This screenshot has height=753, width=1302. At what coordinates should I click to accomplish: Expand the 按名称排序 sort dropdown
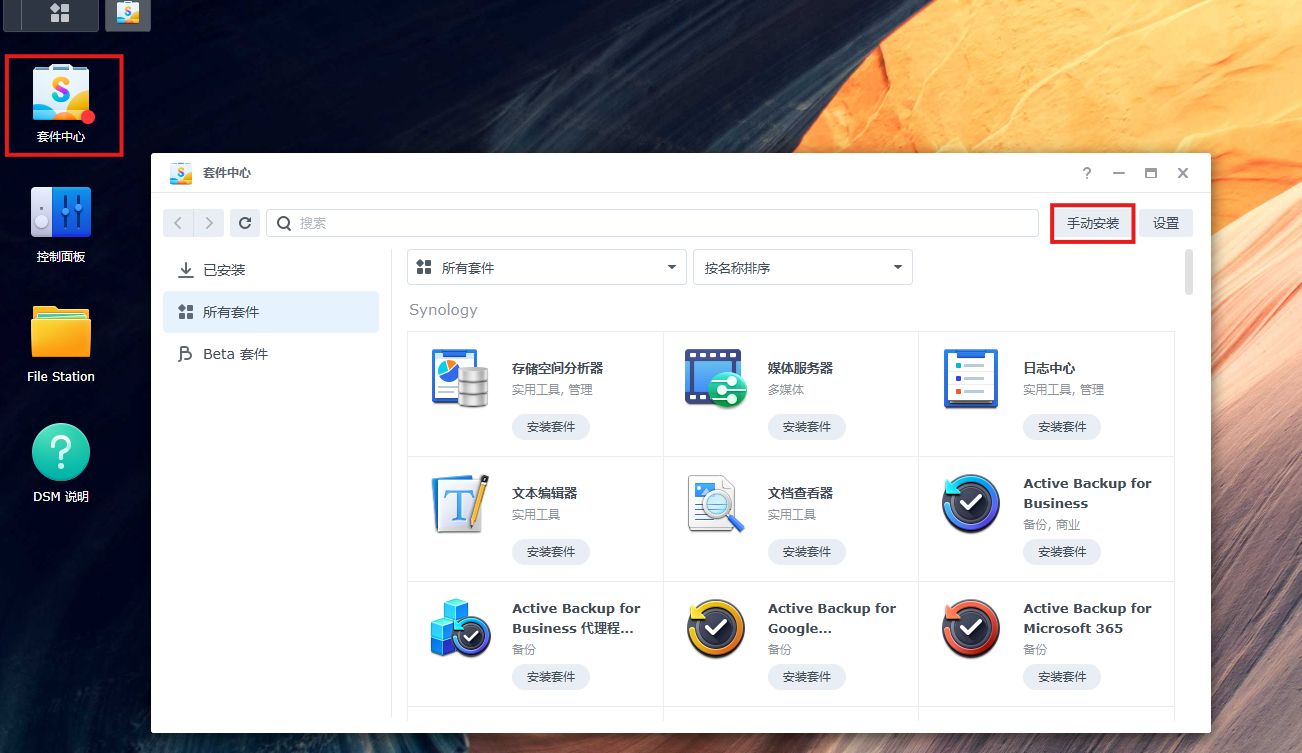[x=802, y=268]
